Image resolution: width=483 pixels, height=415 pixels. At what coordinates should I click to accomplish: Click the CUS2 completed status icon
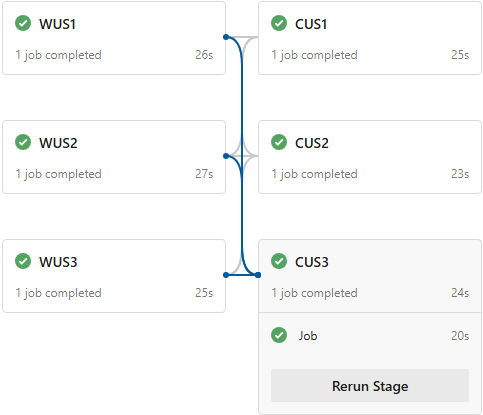click(x=279, y=142)
